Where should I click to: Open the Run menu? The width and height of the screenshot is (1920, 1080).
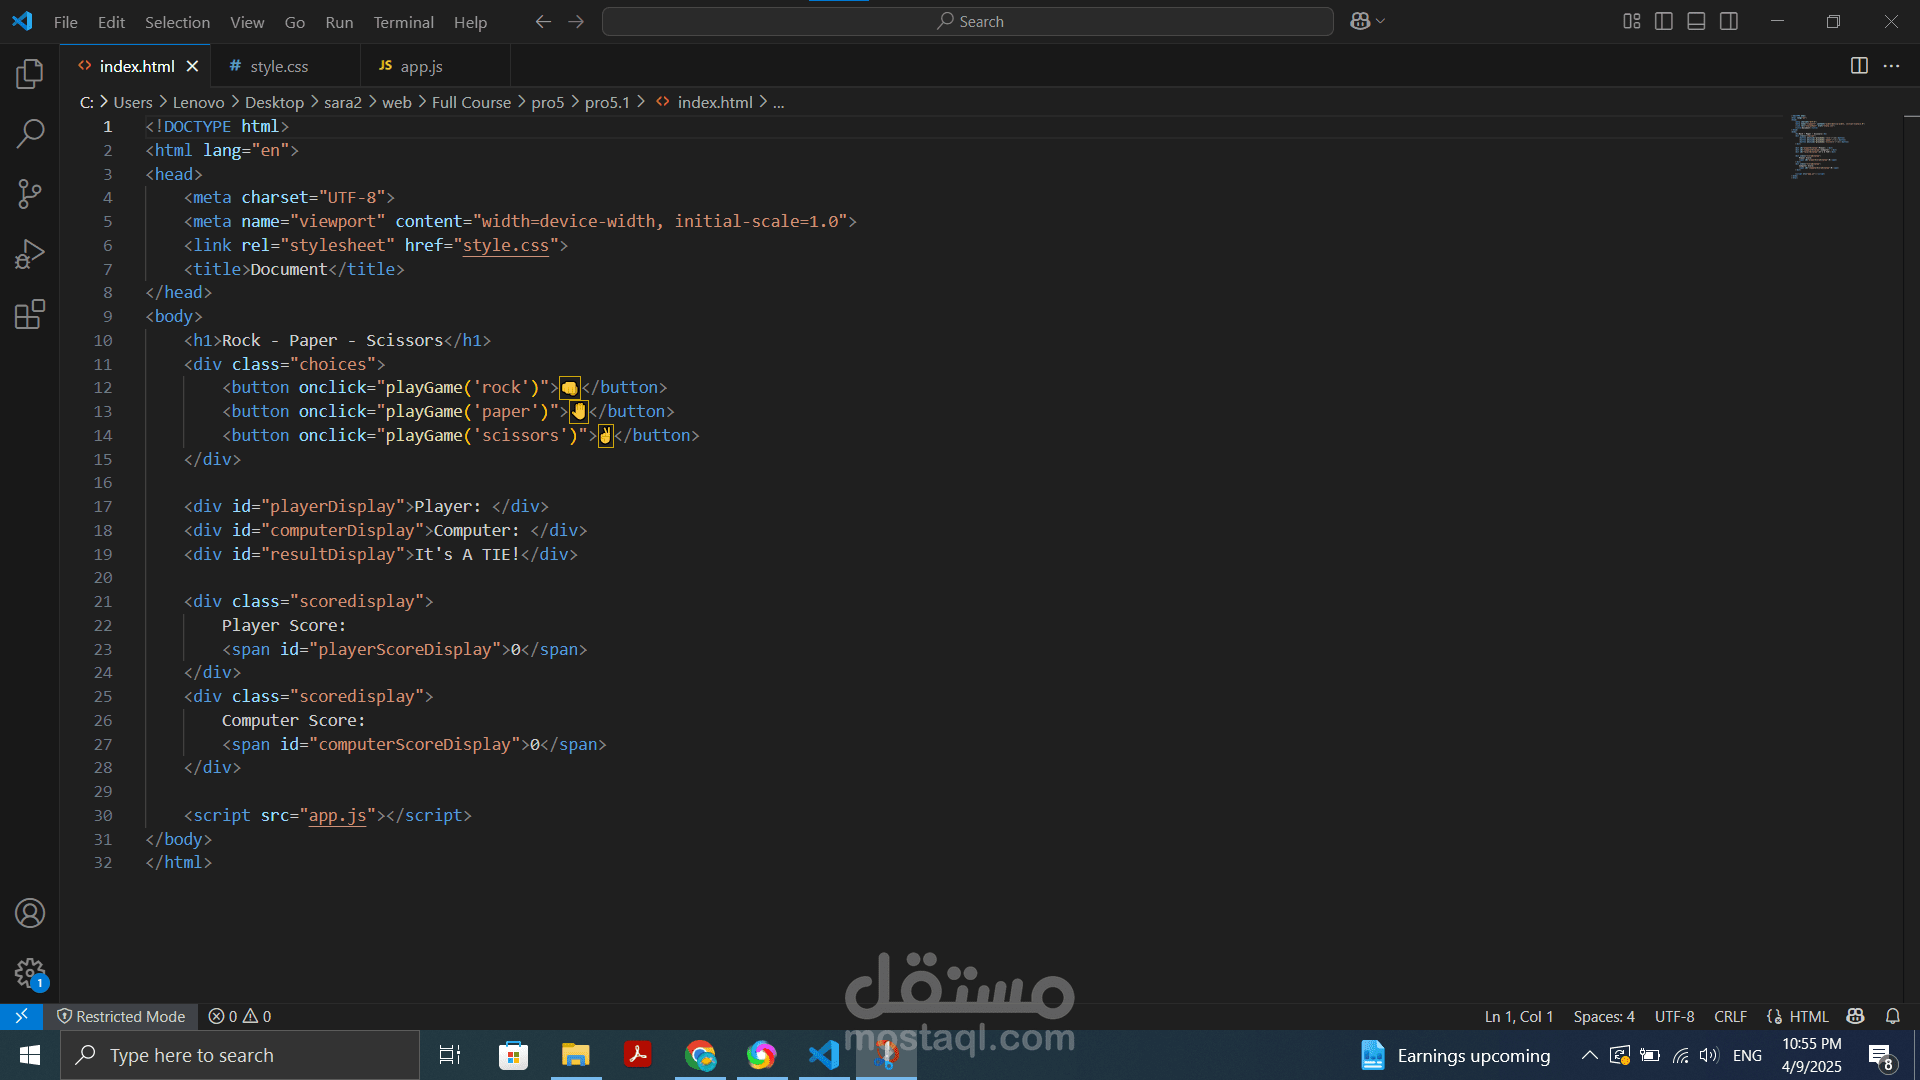339,22
